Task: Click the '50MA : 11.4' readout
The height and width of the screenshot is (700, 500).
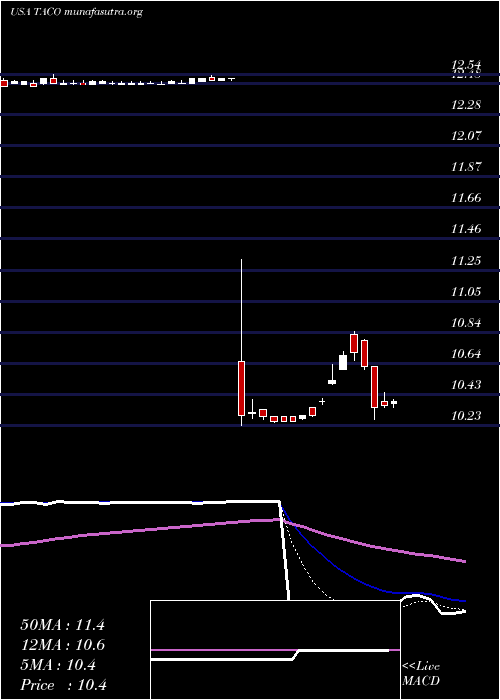Action: (62, 625)
